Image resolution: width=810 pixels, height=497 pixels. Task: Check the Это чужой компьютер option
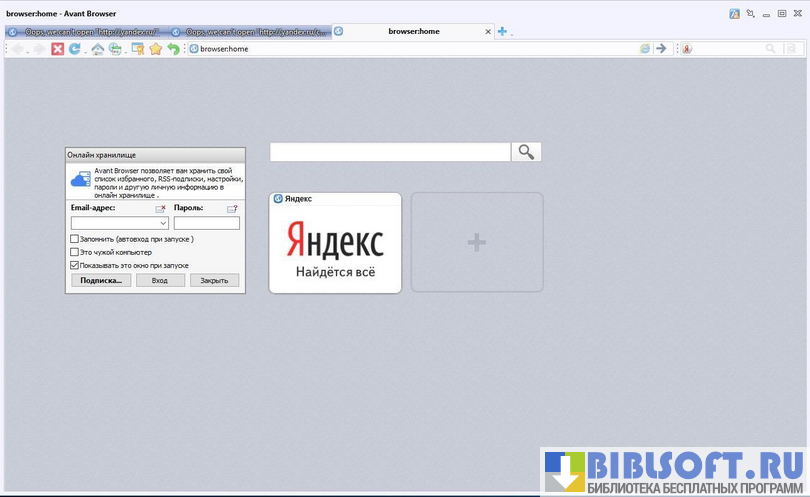(75, 252)
